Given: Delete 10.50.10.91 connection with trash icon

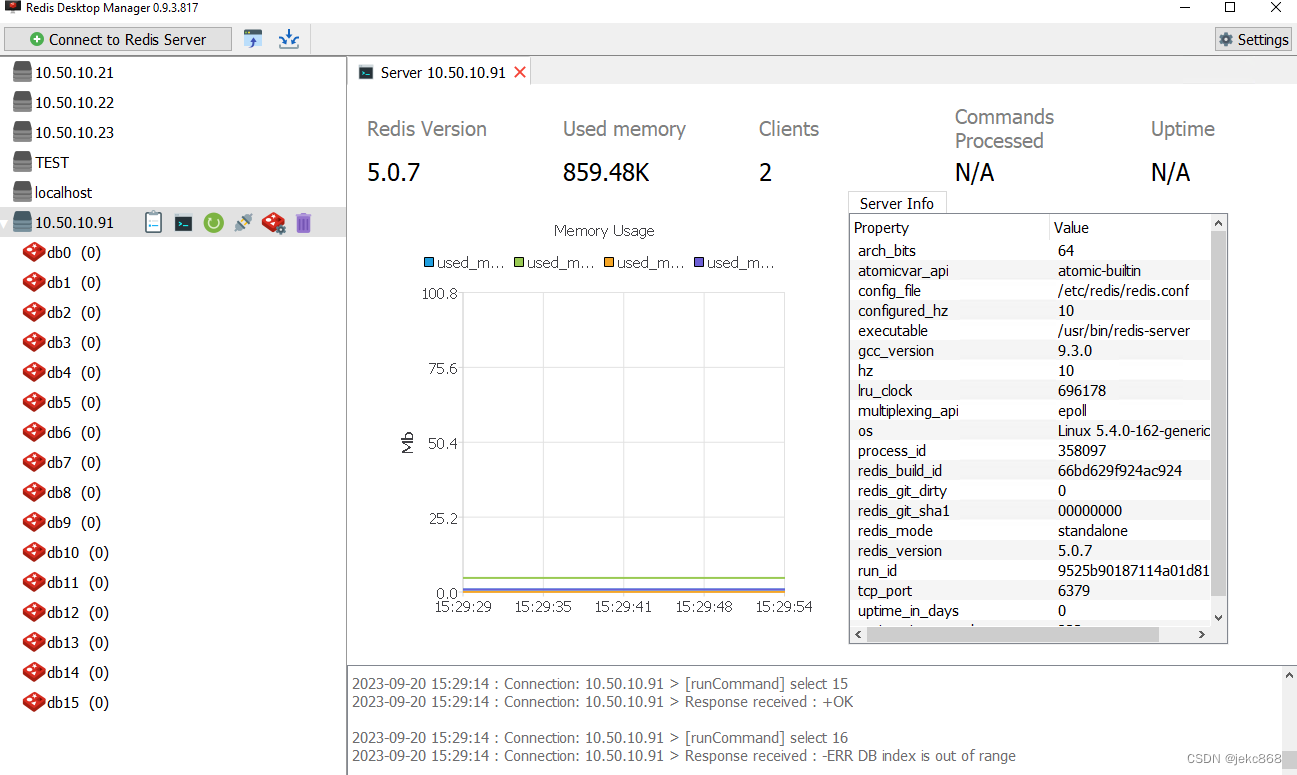Looking at the screenshot, I should [x=303, y=222].
